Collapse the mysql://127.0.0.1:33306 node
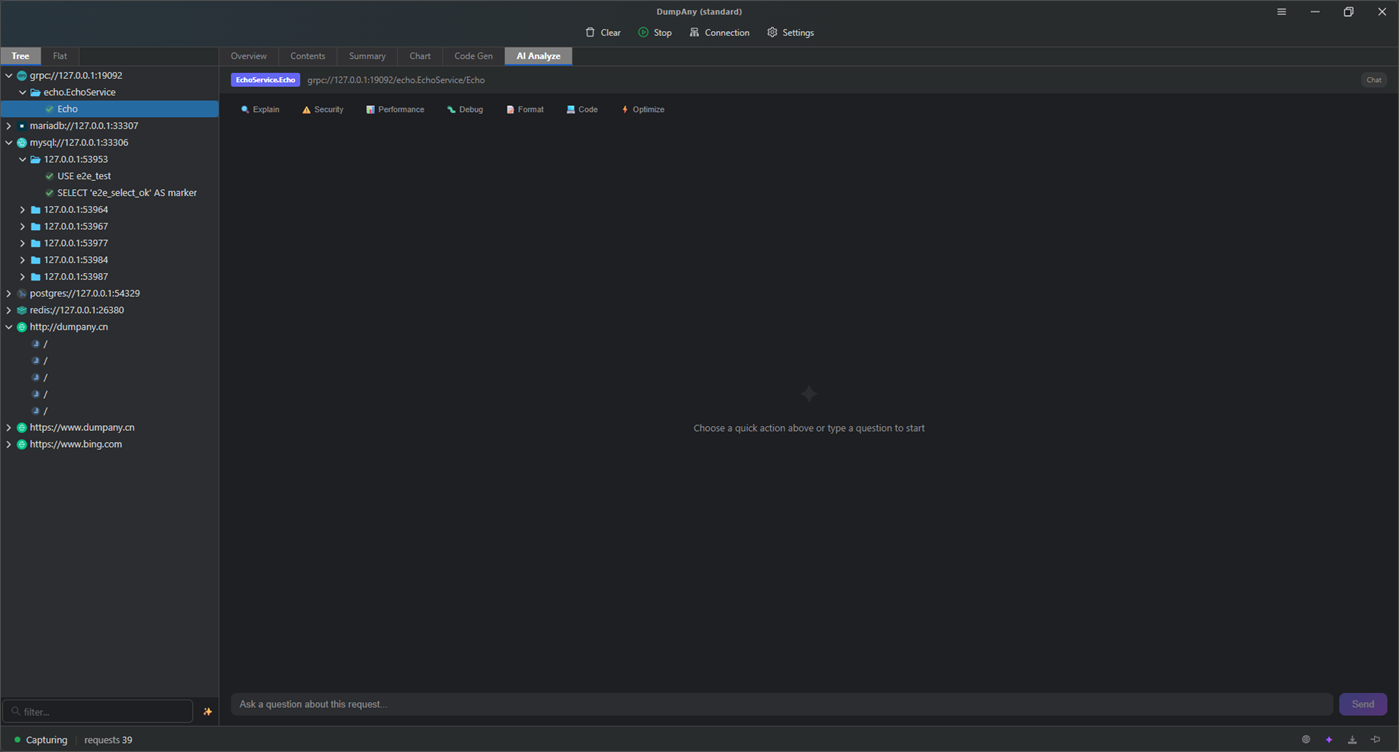1399x752 pixels. tap(9, 143)
